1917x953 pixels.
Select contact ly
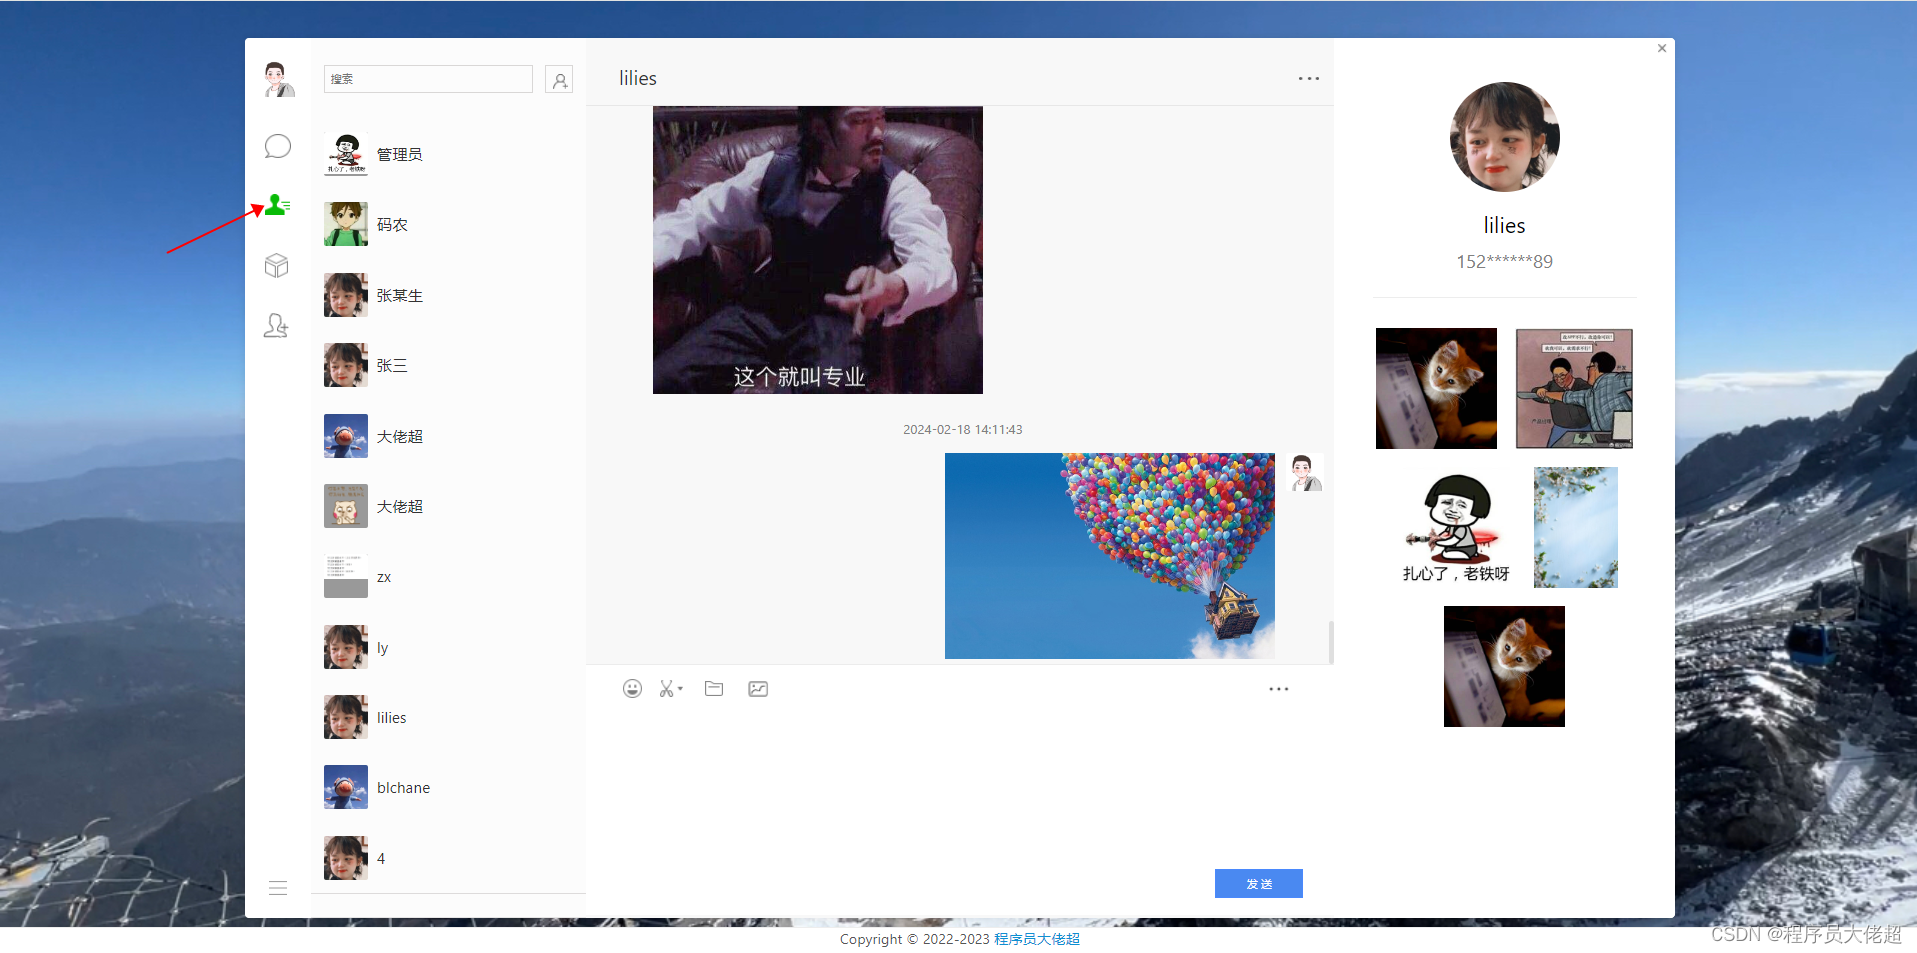[448, 647]
